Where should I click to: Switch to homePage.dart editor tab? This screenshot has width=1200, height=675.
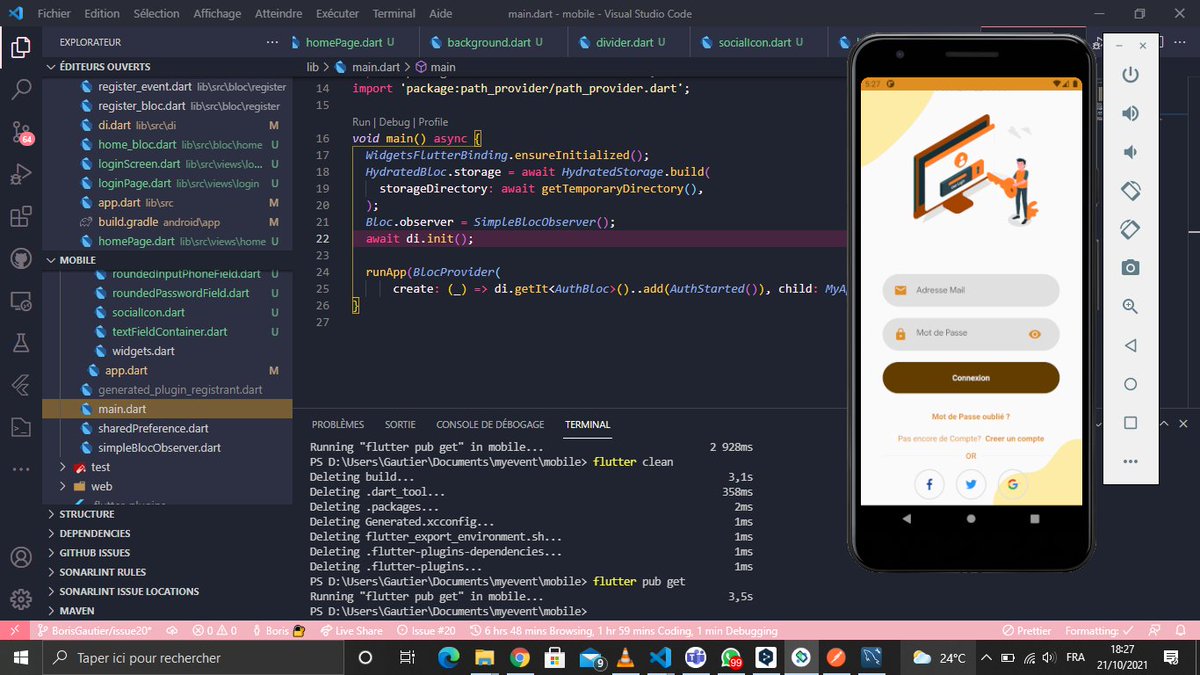click(349, 43)
